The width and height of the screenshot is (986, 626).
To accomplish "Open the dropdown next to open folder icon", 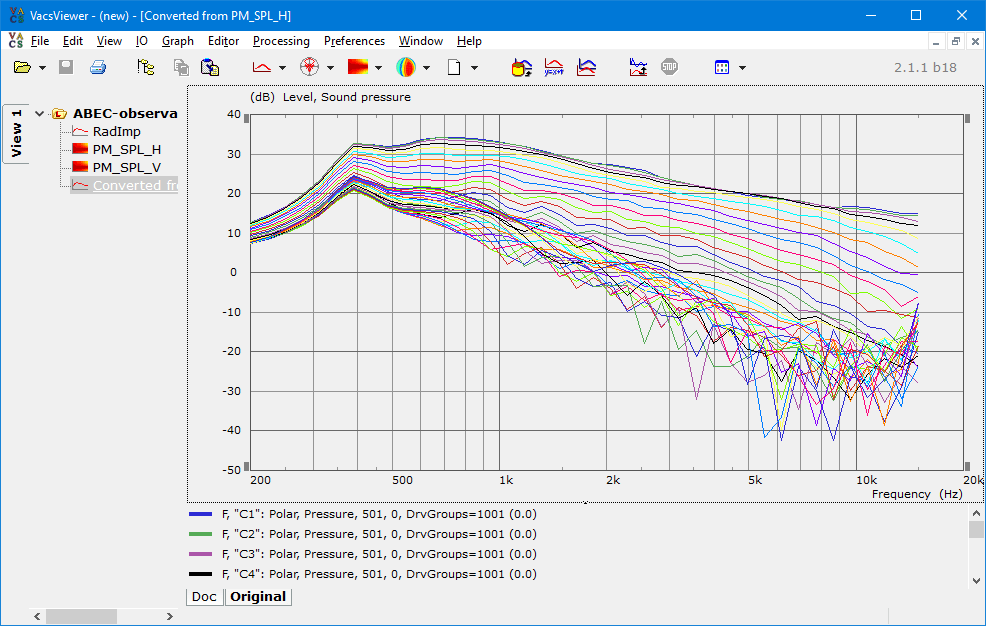I will click(42, 68).
